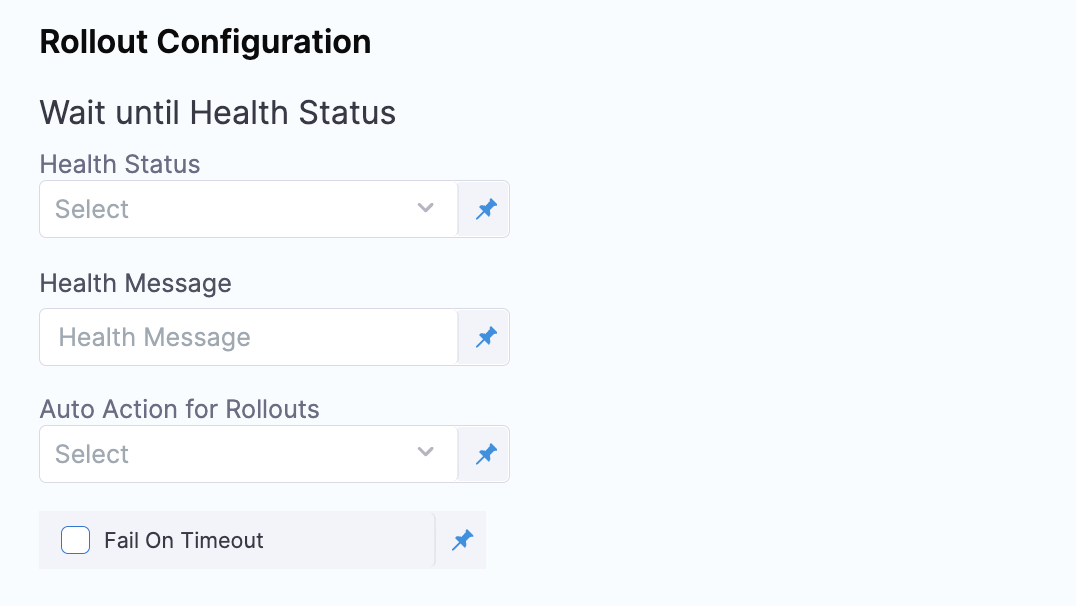The image size is (1076, 606).
Task: Click the Select placeholder in Health Status
Action: pyautogui.click(x=92, y=209)
